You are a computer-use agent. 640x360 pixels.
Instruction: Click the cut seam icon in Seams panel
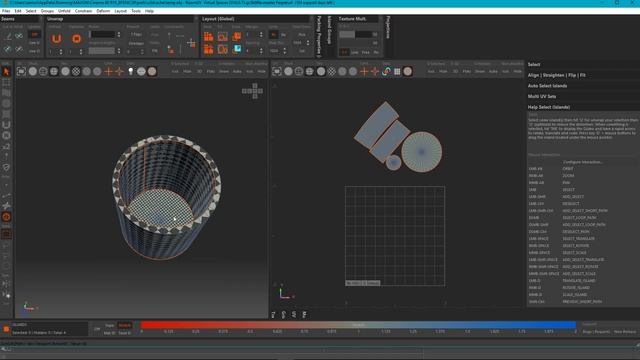[x=8, y=36]
